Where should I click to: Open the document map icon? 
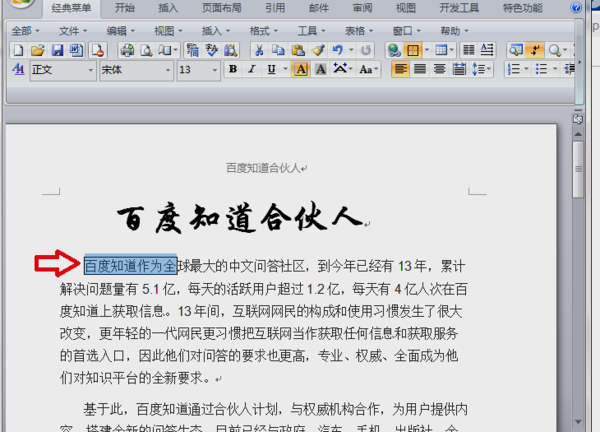tap(516, 50)
